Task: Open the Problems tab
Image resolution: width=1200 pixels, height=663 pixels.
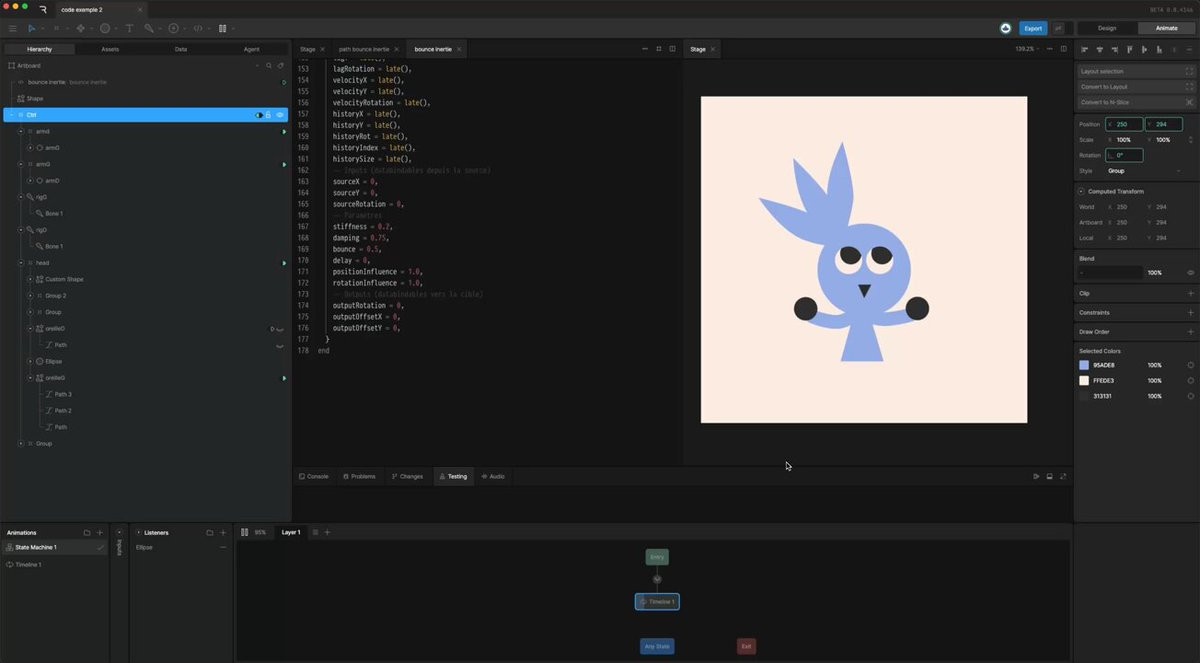Action: click(359, 476)
